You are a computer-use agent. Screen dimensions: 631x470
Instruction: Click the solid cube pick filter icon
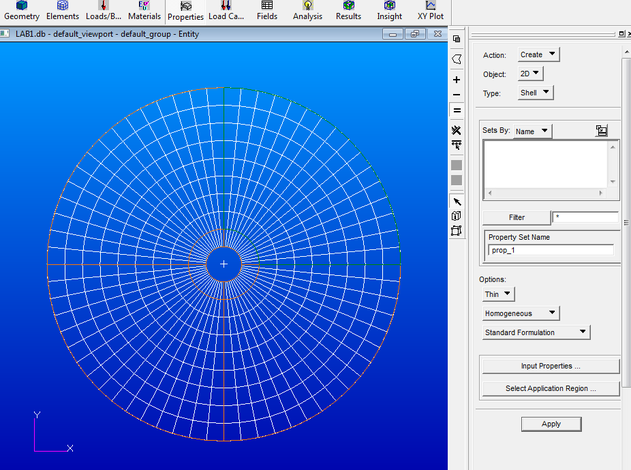click(x=457, y=216)
